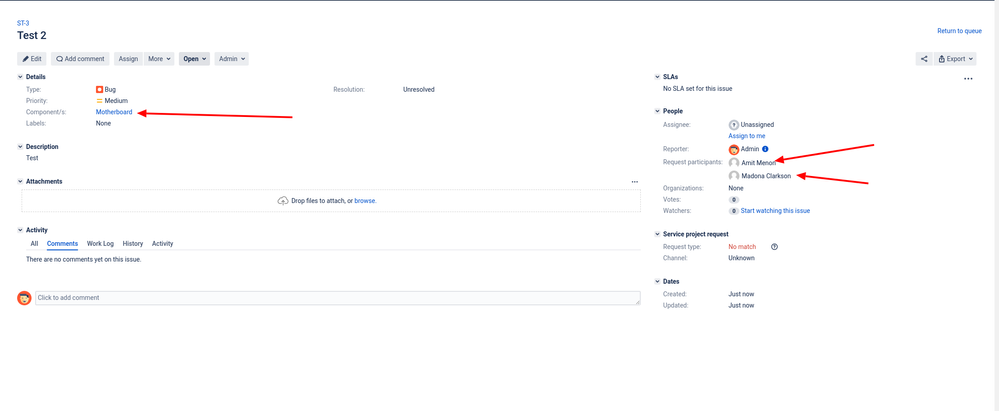The width and height of the screenshot is (999, 411).
Task: Open the More dropdown
Action: (x=159, y=59)
